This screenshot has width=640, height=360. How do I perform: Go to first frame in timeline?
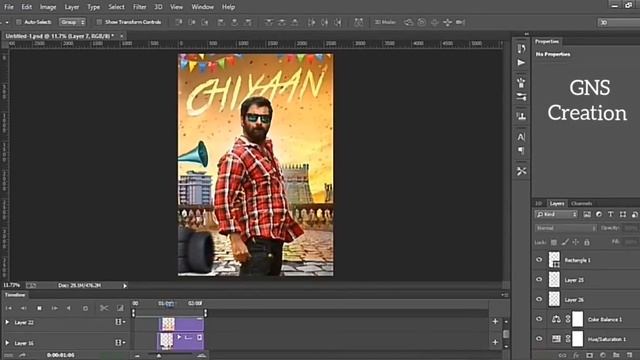9,308
